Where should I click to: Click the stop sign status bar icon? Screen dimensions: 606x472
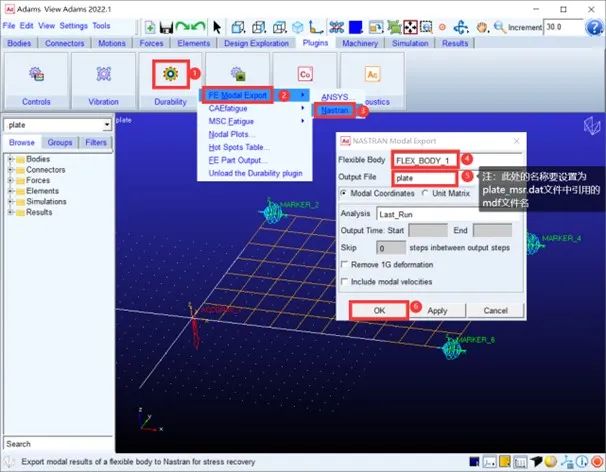point(597,461)
